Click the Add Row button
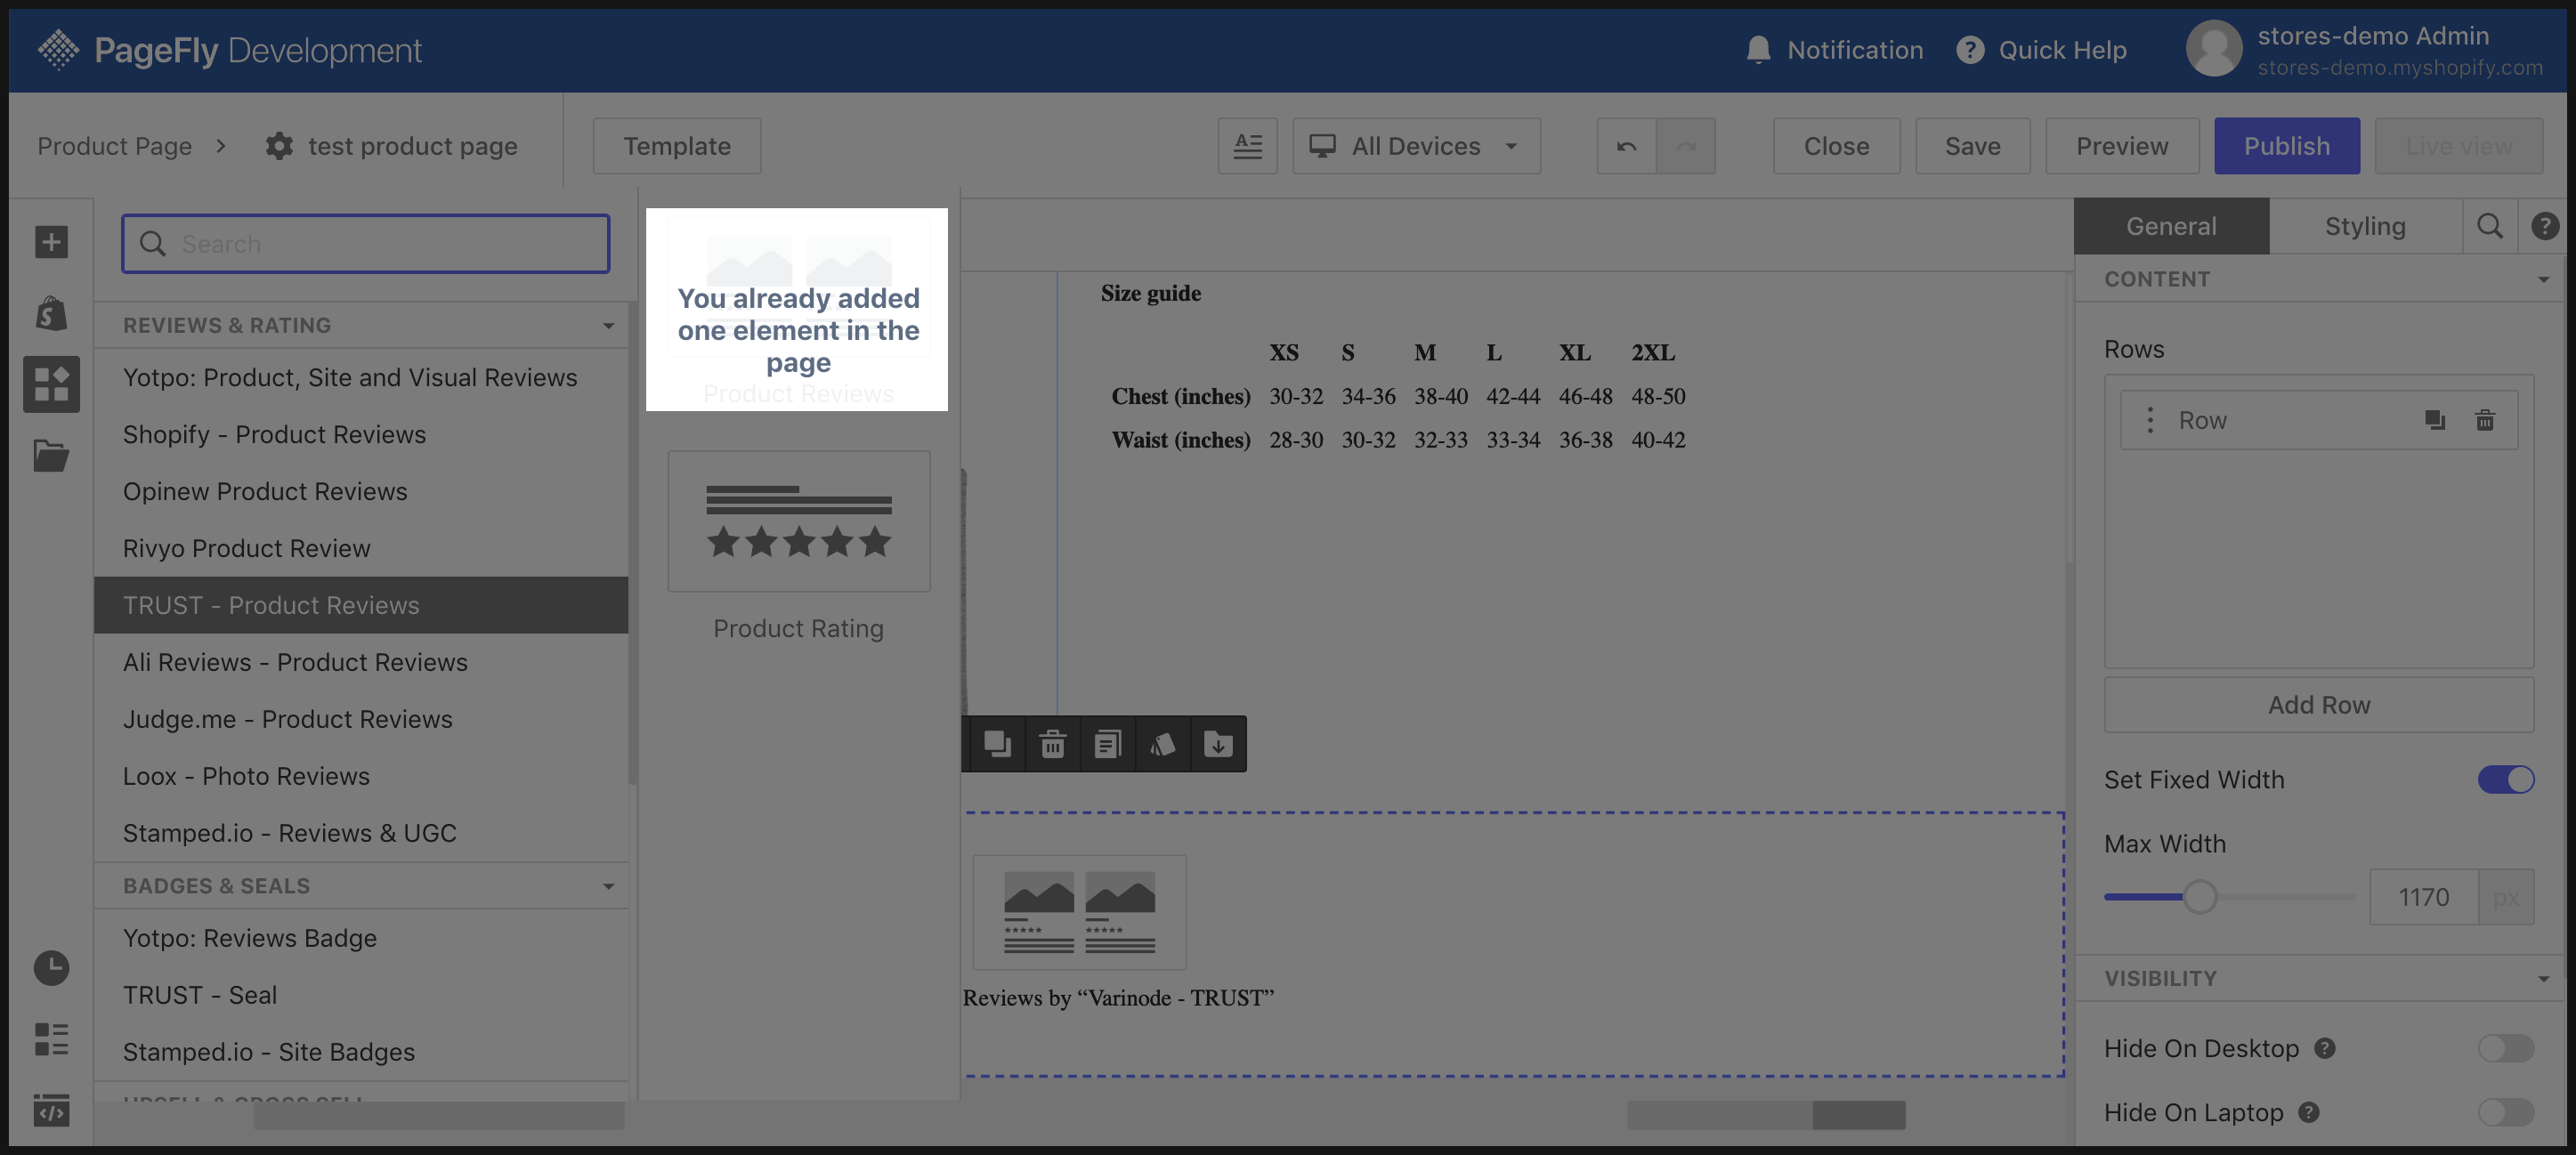 pyautogui.click(x=2318, y=705)
